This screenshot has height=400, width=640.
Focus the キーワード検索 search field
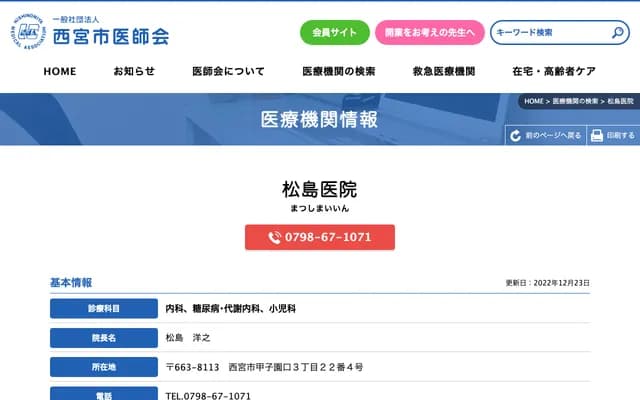(548, 33)
